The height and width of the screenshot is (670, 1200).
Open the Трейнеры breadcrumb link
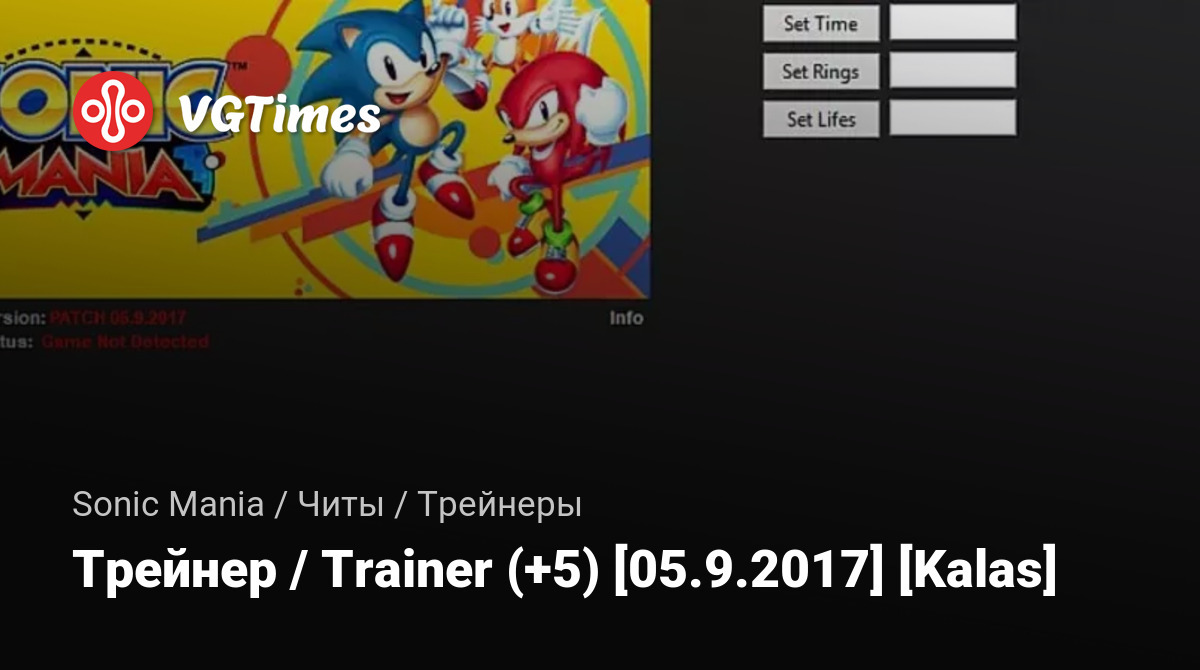click(499, 505)
